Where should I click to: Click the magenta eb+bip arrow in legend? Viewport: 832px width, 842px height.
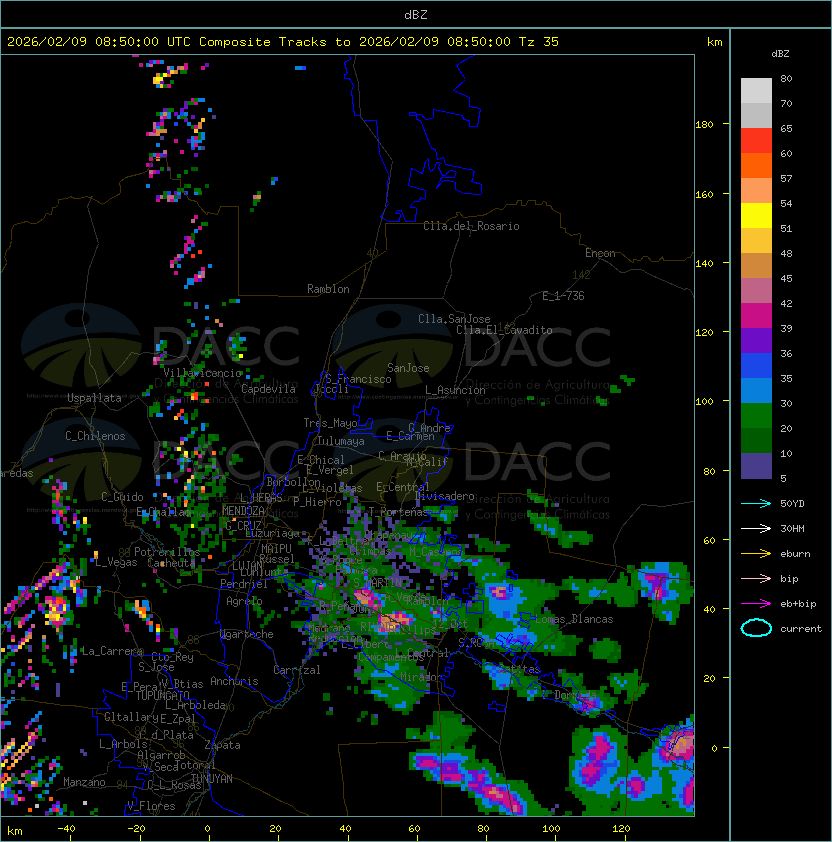pos(756,604)
